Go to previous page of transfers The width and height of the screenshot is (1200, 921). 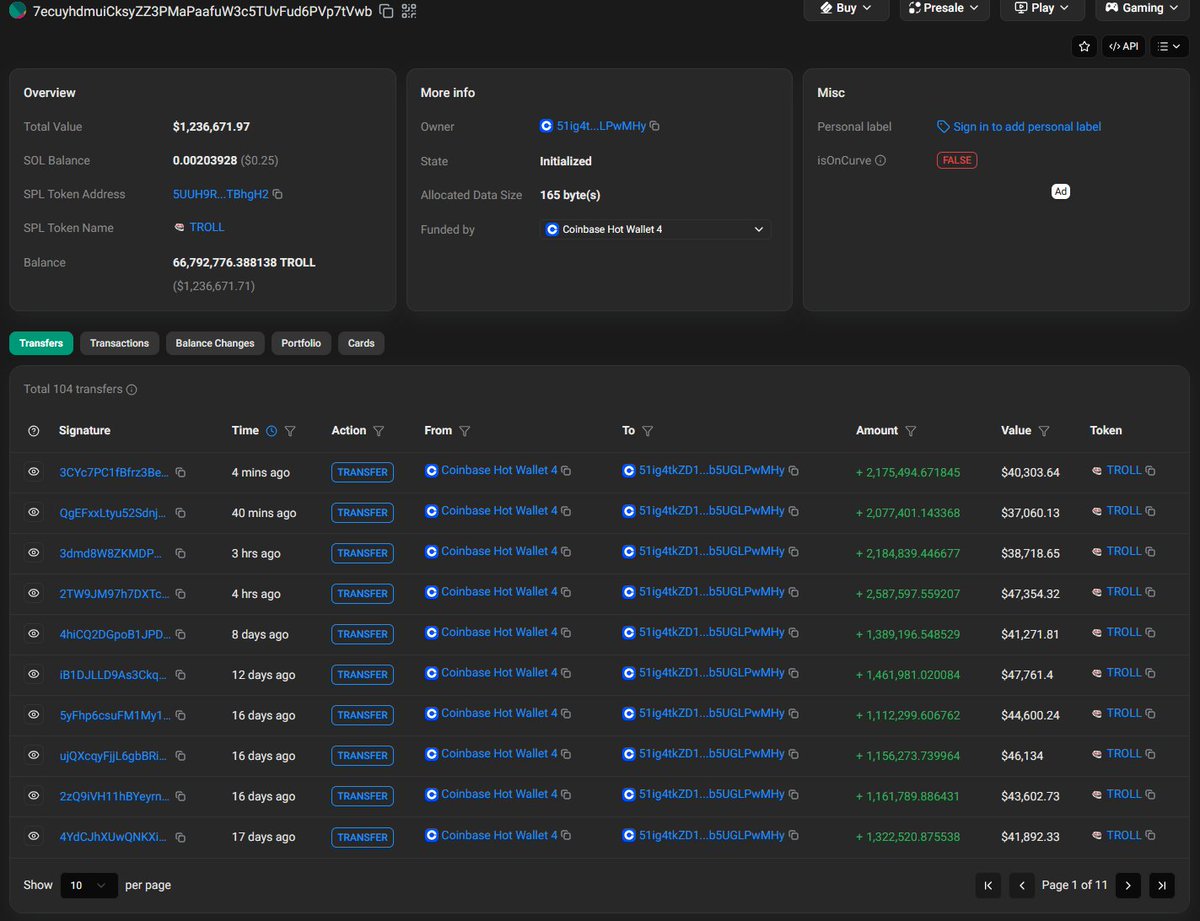(x=1022, y=885)
